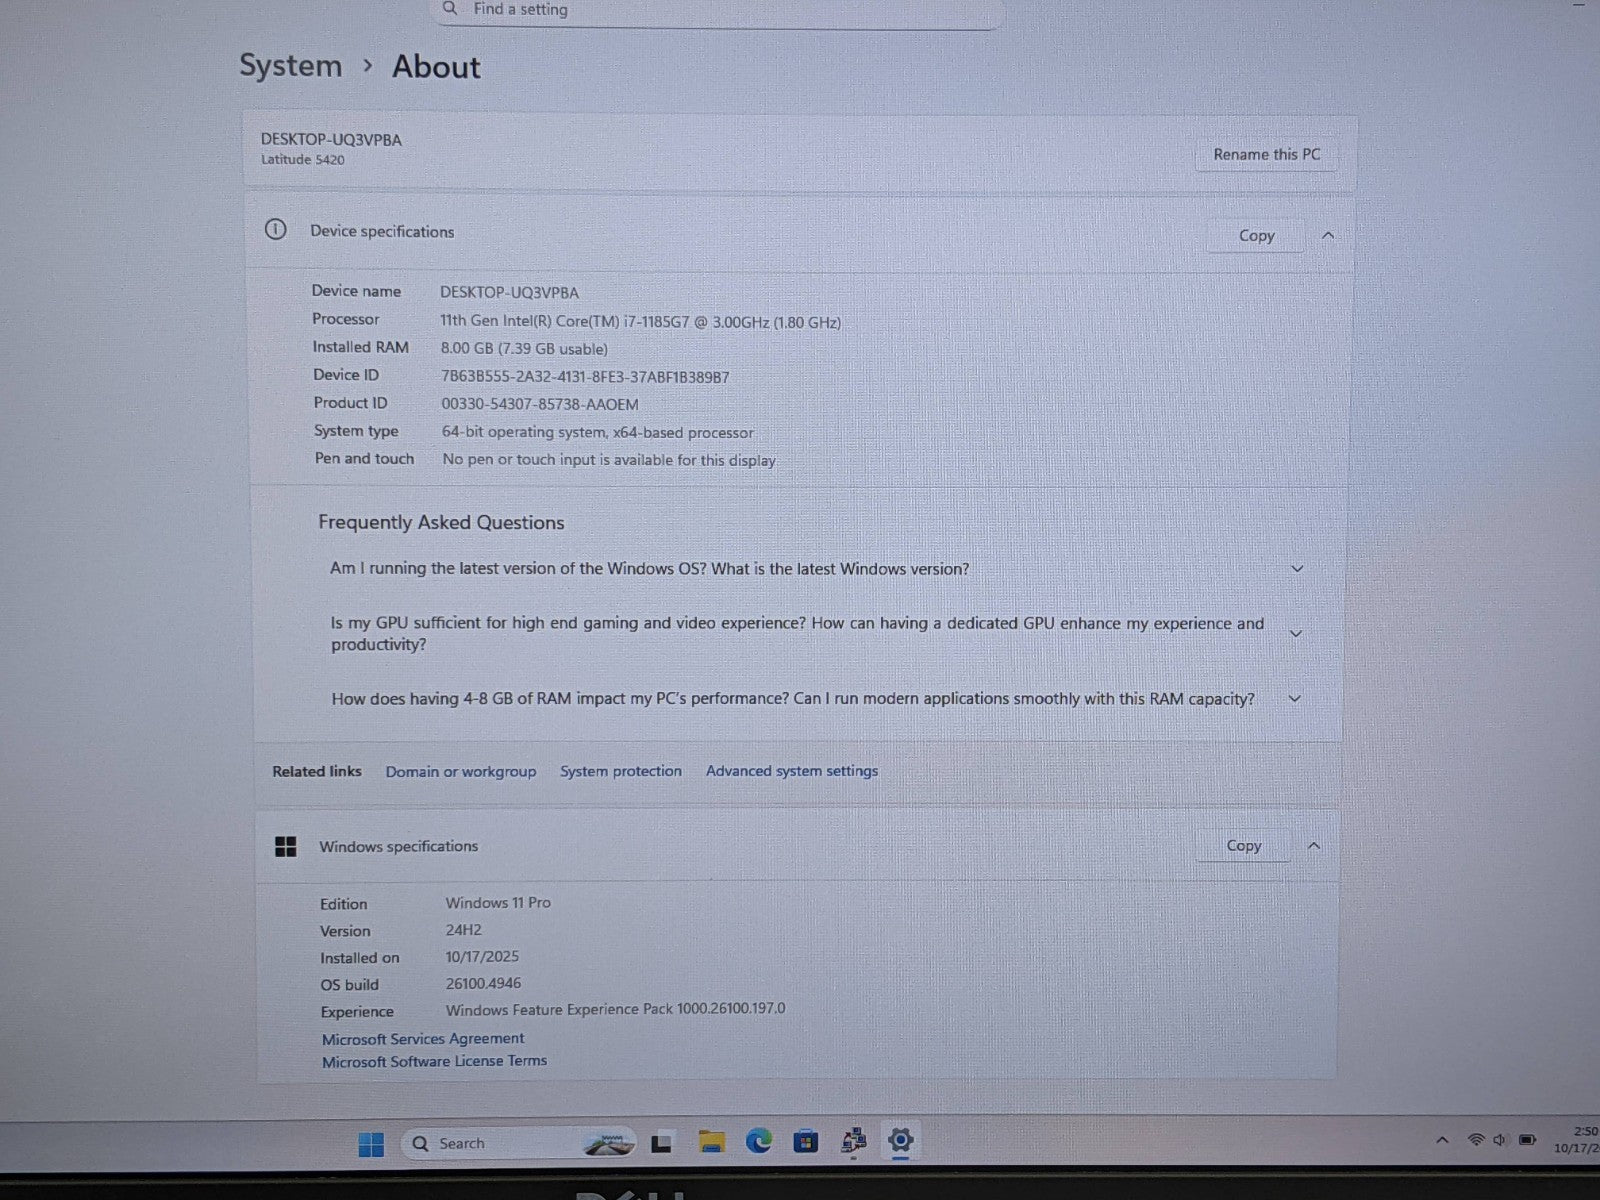The height and width of the screenshot is (1200, 1600).
Task: Open Task View from the taskbar
Action: 661,1143
